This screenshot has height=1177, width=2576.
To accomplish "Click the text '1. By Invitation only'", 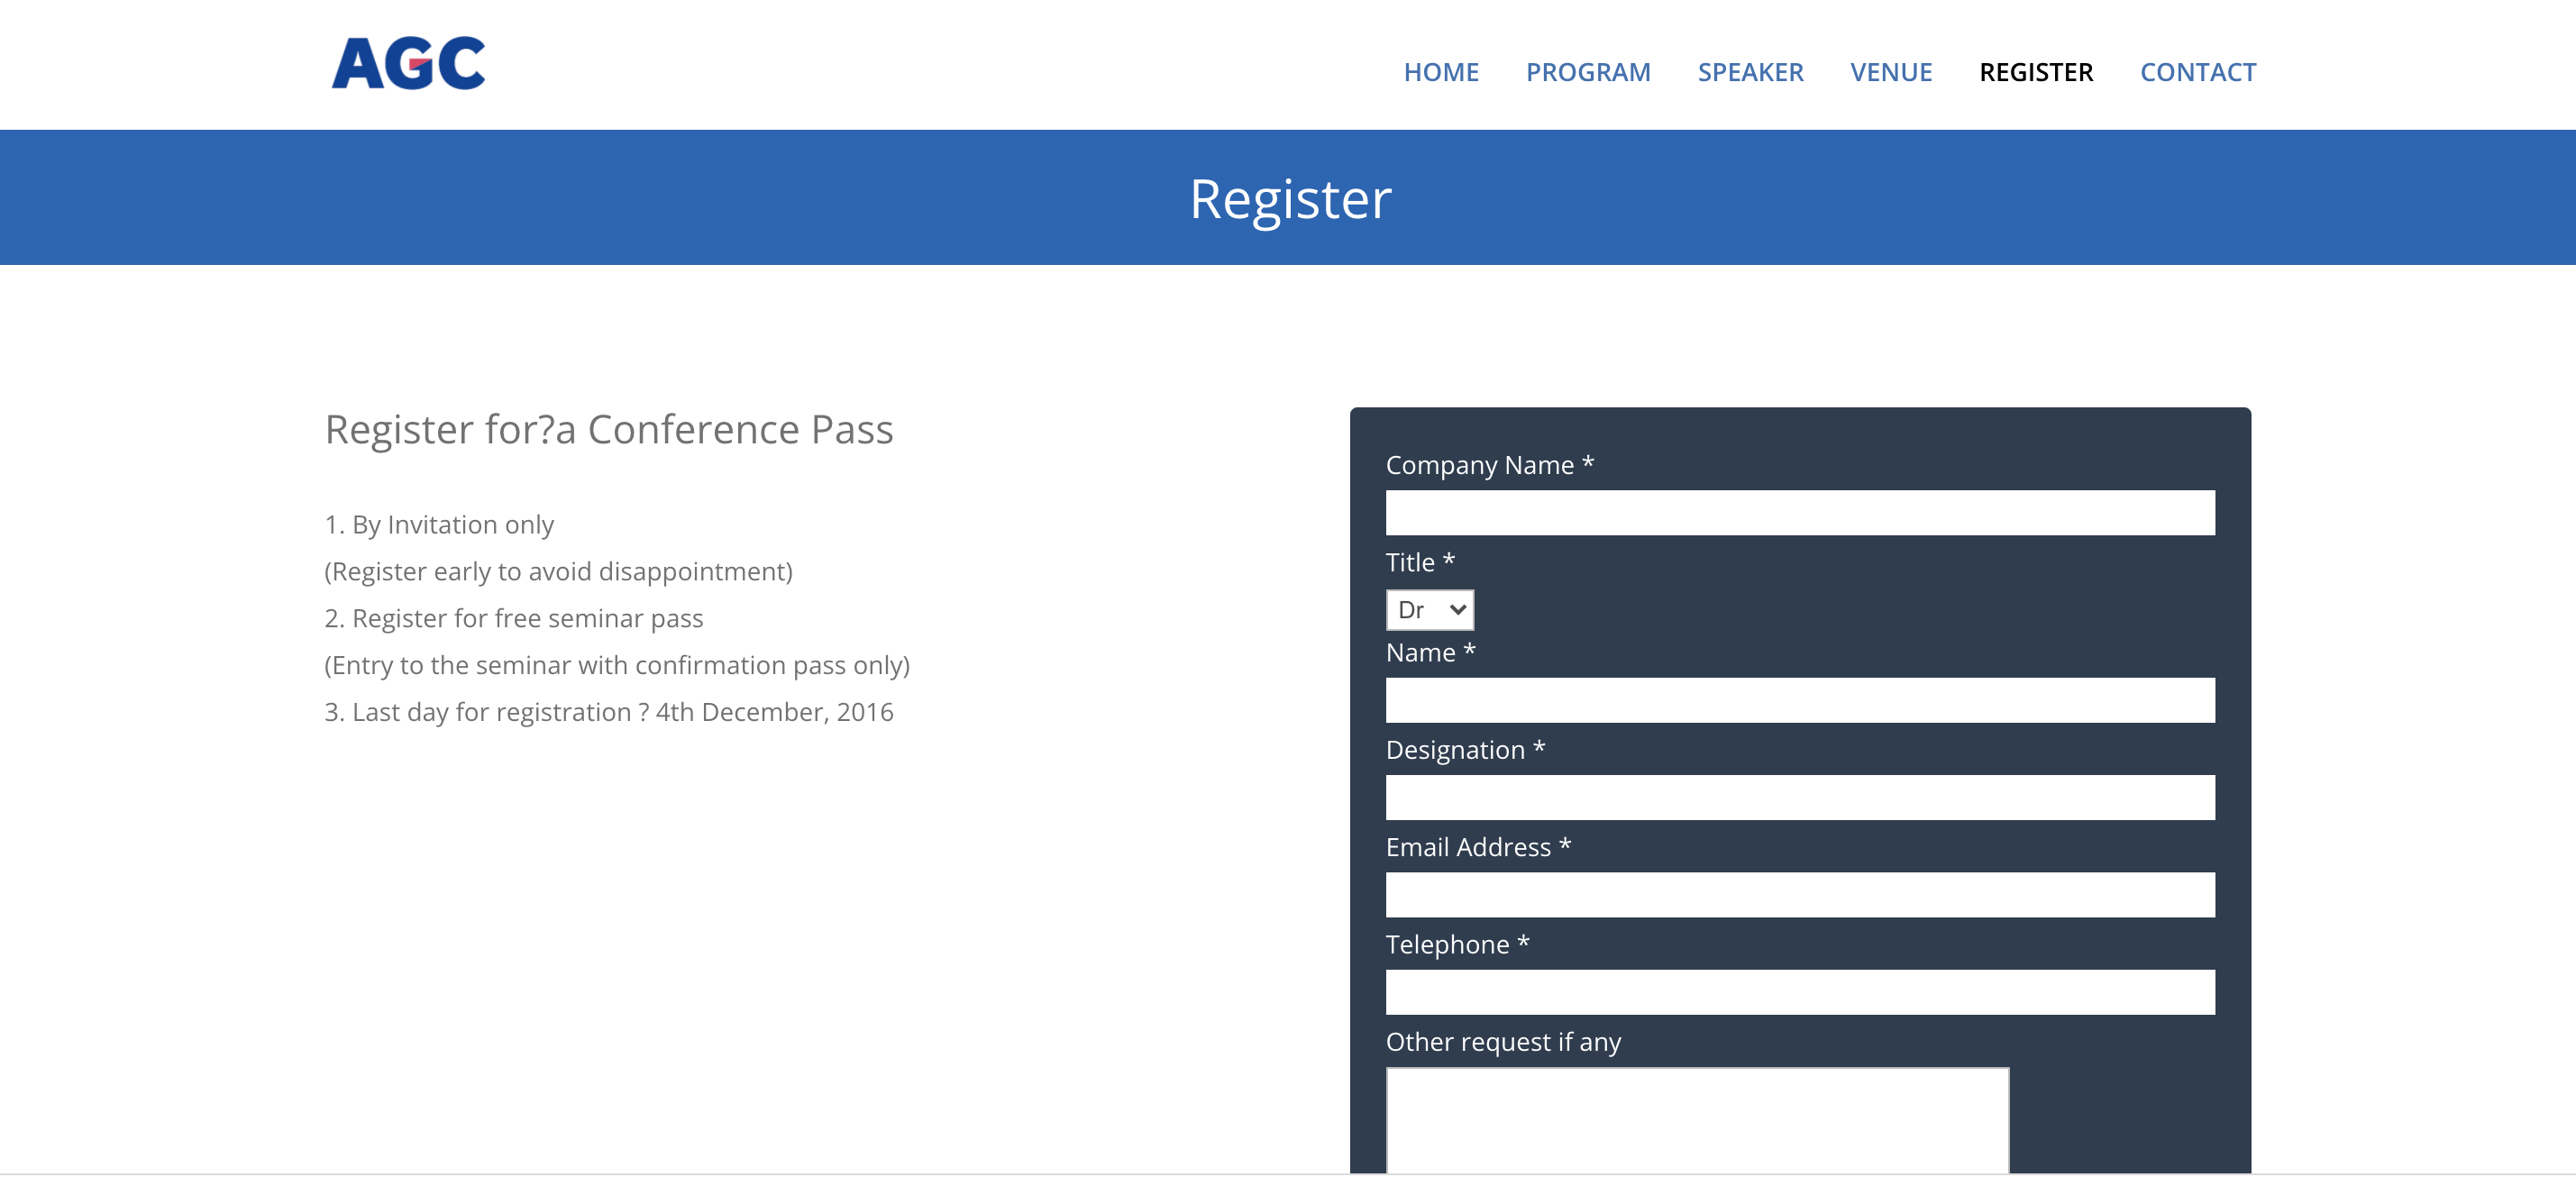I will (x=439, y=525).
